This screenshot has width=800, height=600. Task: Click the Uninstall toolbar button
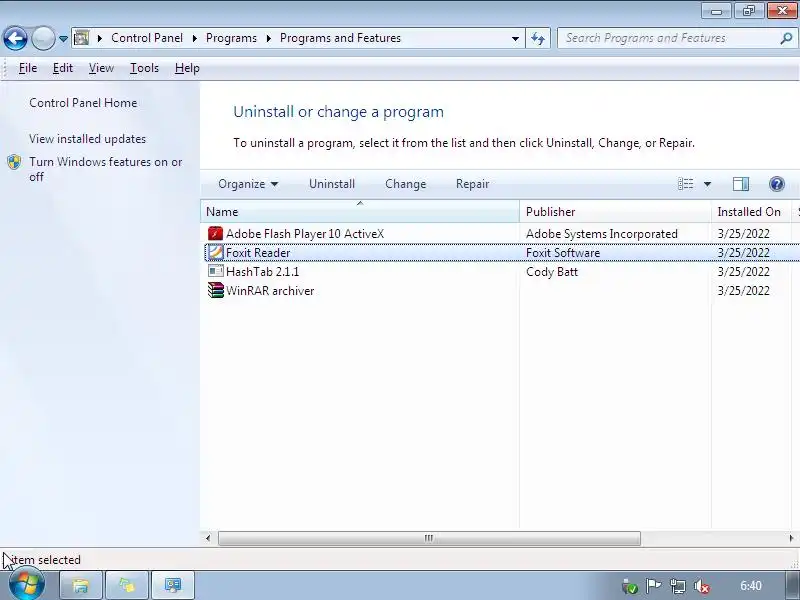[332, 184]
